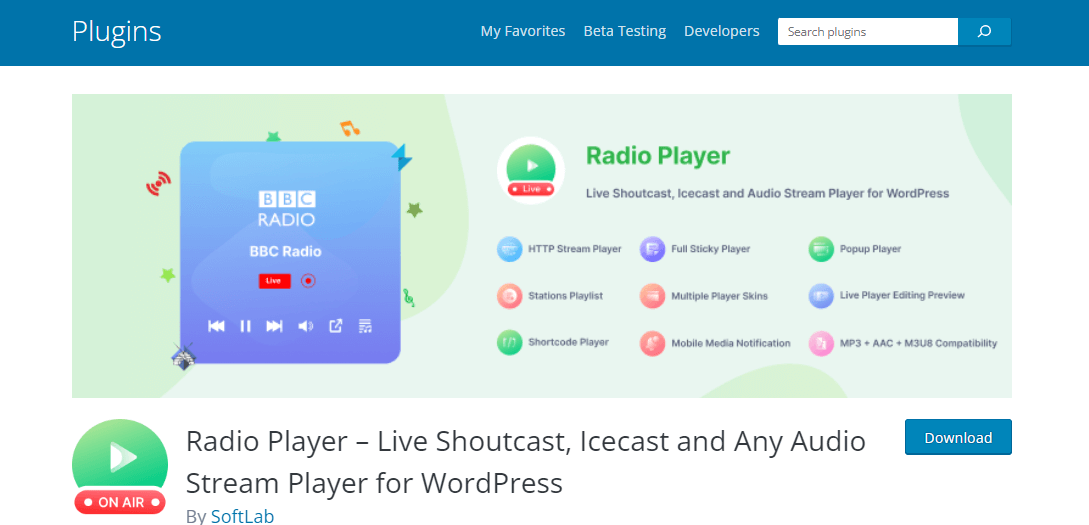The height and width of the screenshot is (525, 1089).
Task: Focus the Search plugins input field
Action: click(x=868, y=31)
